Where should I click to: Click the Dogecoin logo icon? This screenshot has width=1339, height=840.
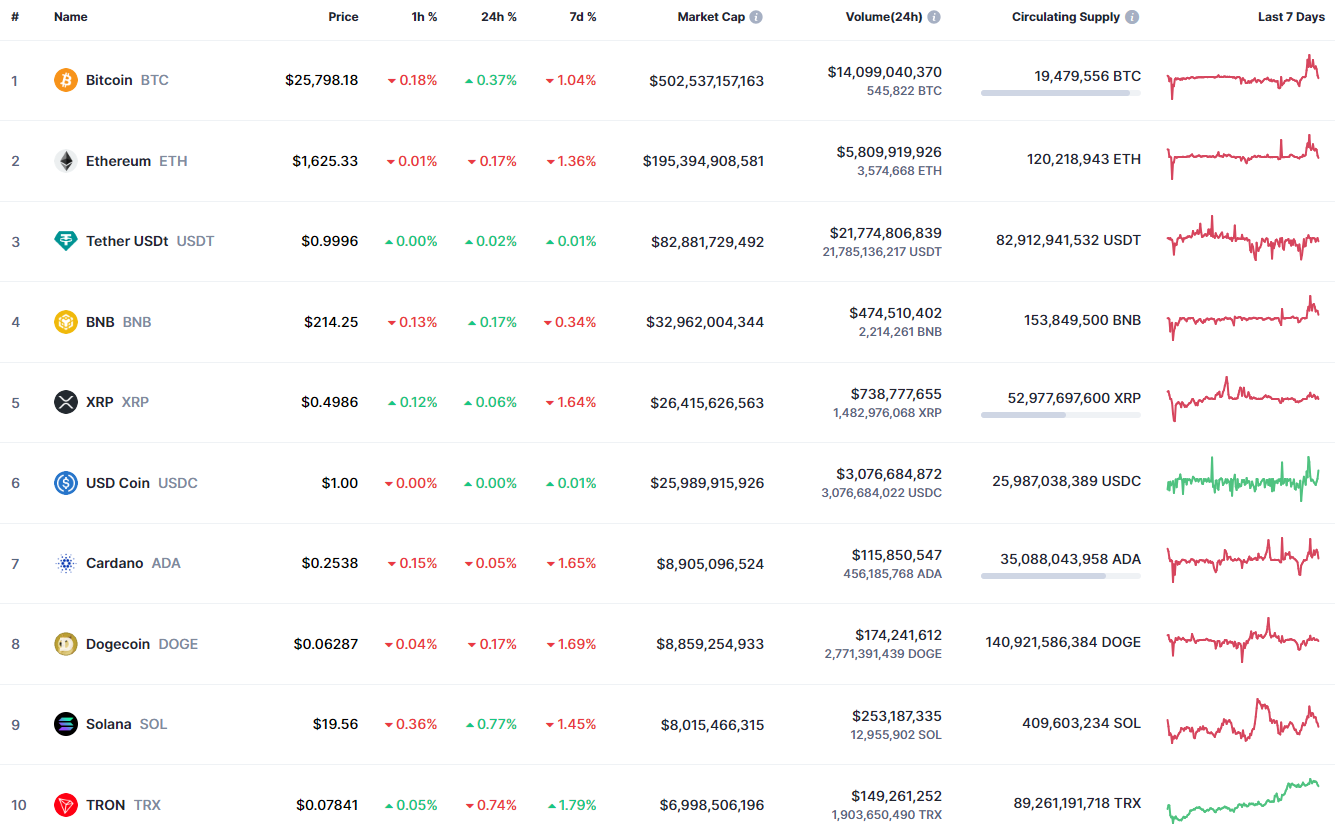[x=66, y=644]
